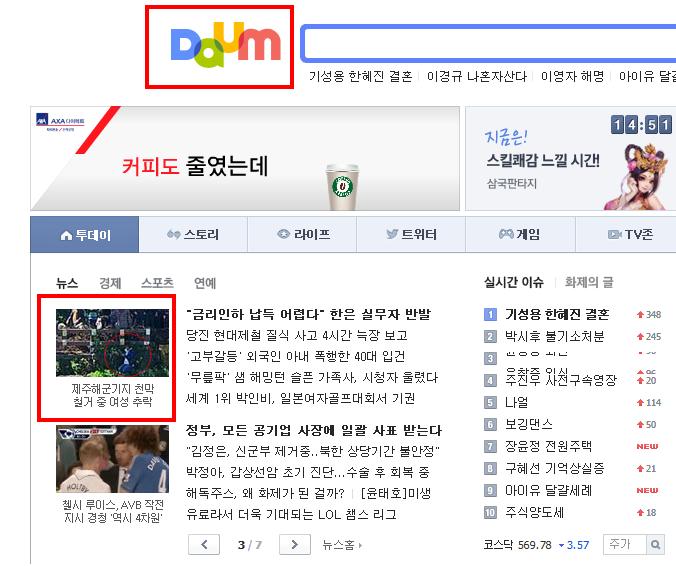Screen dimensions: 676x566
Task: Select the 경제 news category
Action: (x=110, y=283)
